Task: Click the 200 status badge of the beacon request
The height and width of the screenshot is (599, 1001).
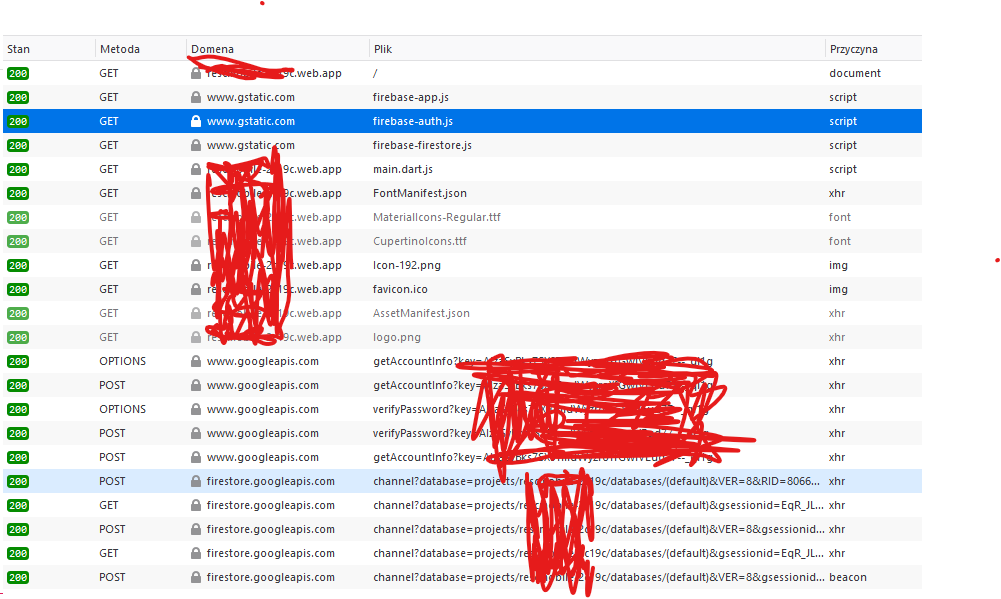Action: 18,577
